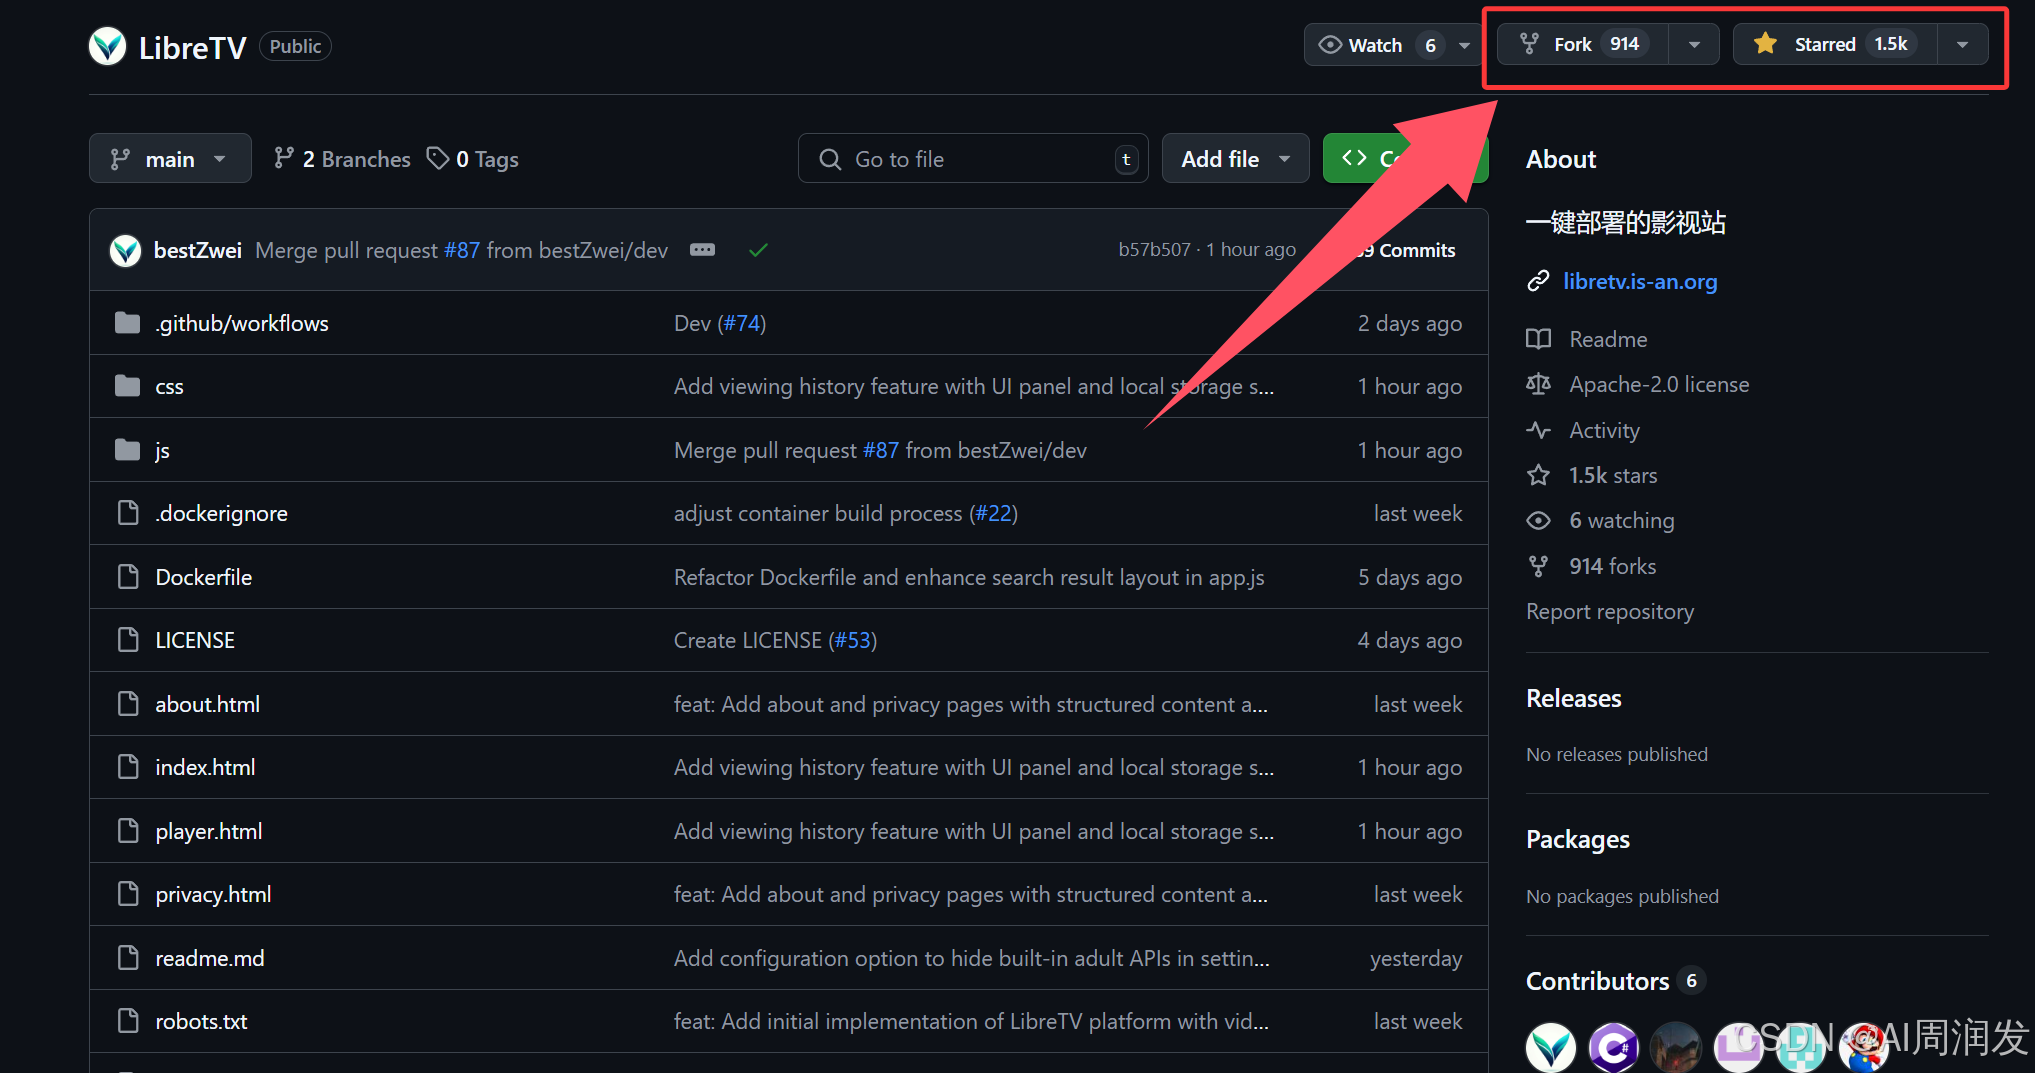This screenshot has width=2035, height=1073.
Task: Visit the libretv.is-an.org website link
Action: tap(1640, 281)
